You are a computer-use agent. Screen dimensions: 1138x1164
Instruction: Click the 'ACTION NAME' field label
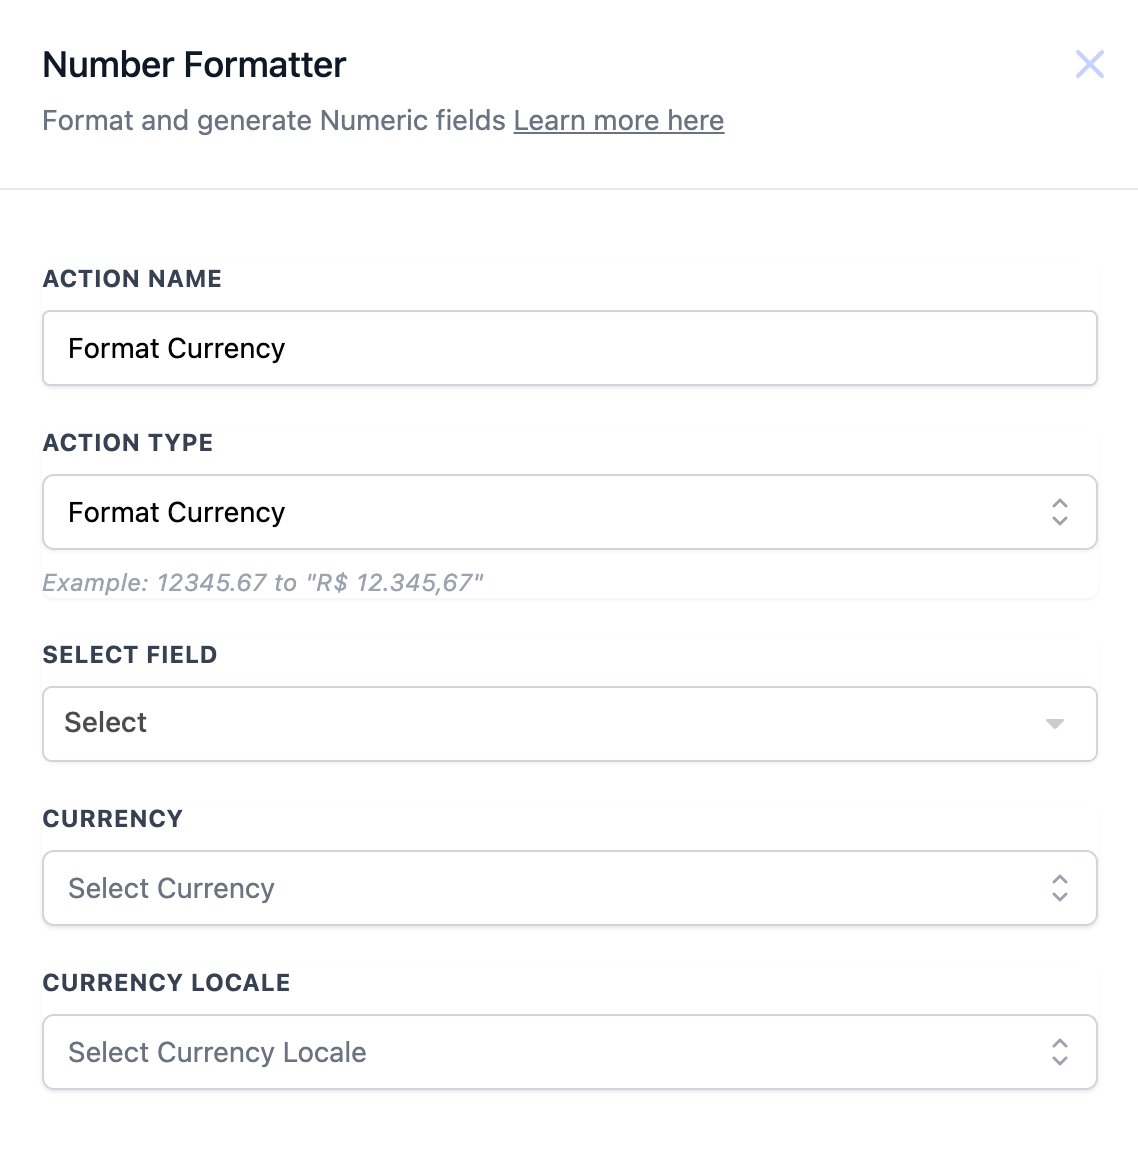click(132, 279)
